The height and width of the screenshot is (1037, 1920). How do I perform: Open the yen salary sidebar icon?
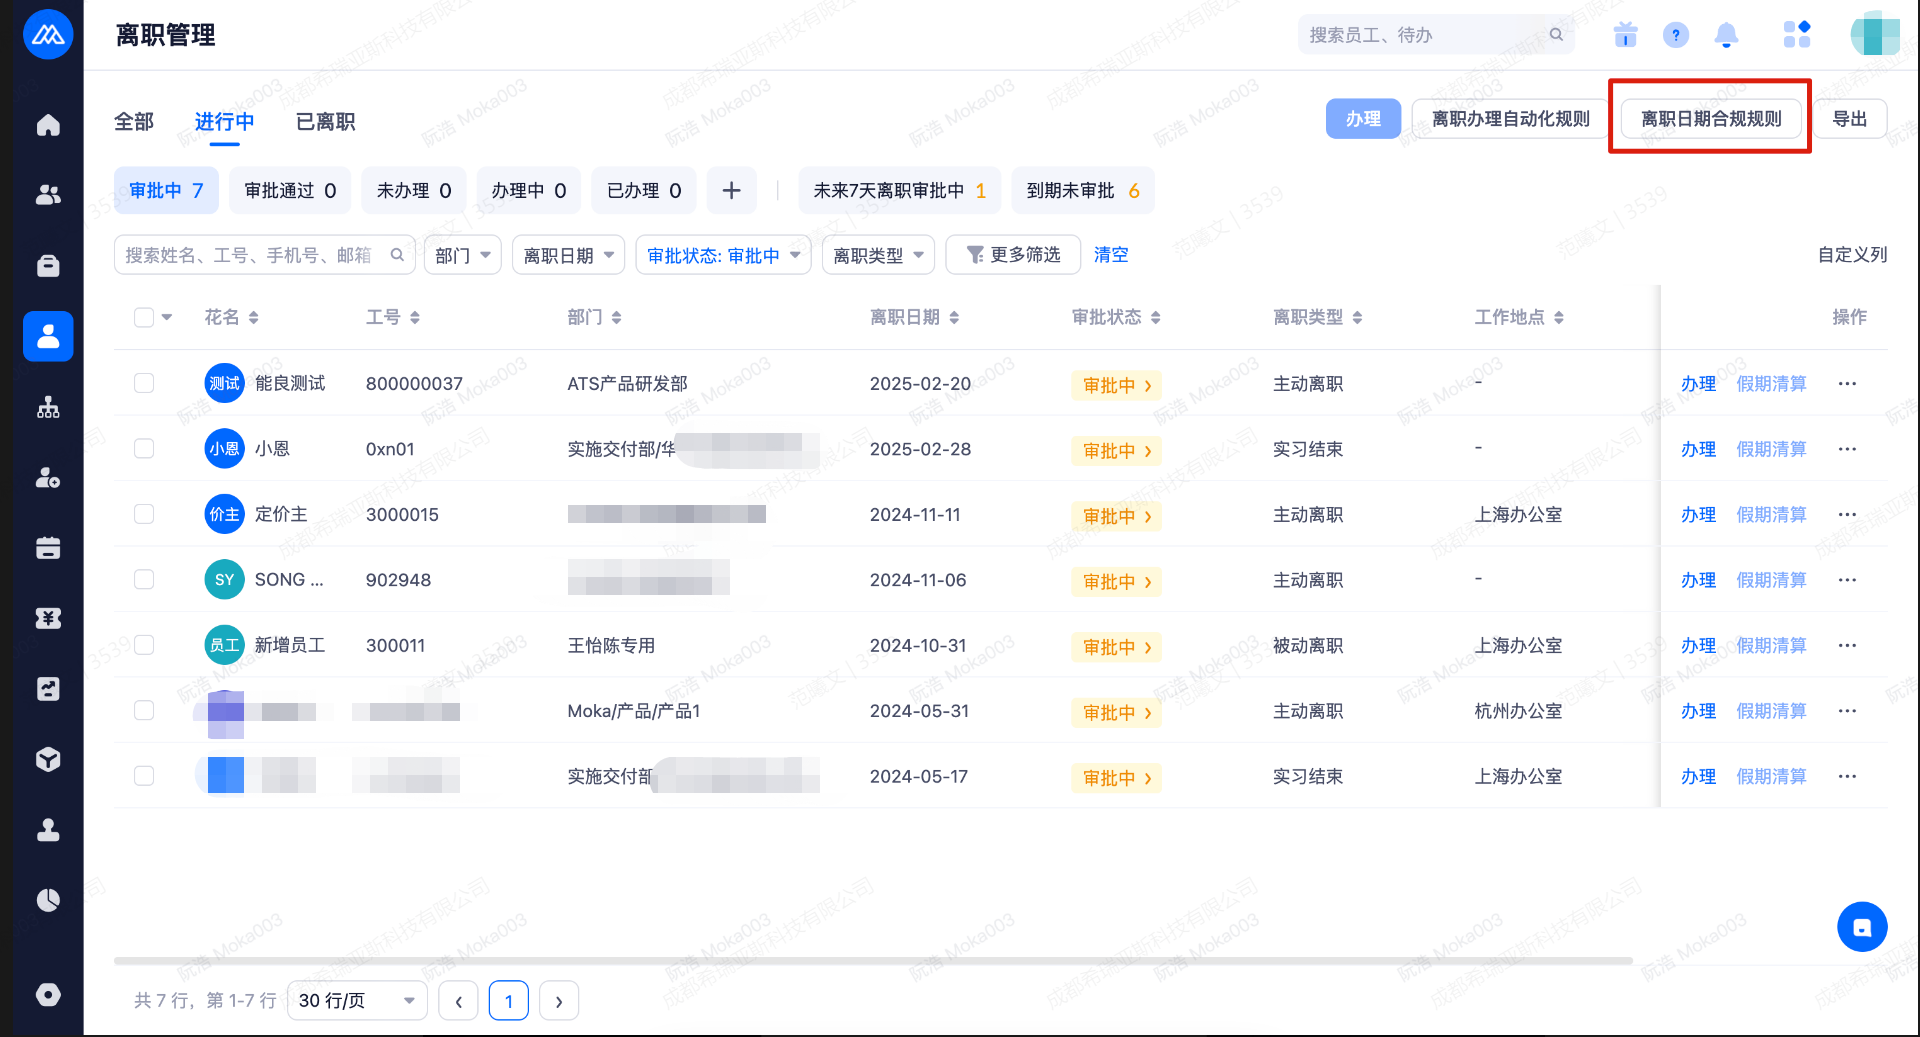tap(48, 618)
